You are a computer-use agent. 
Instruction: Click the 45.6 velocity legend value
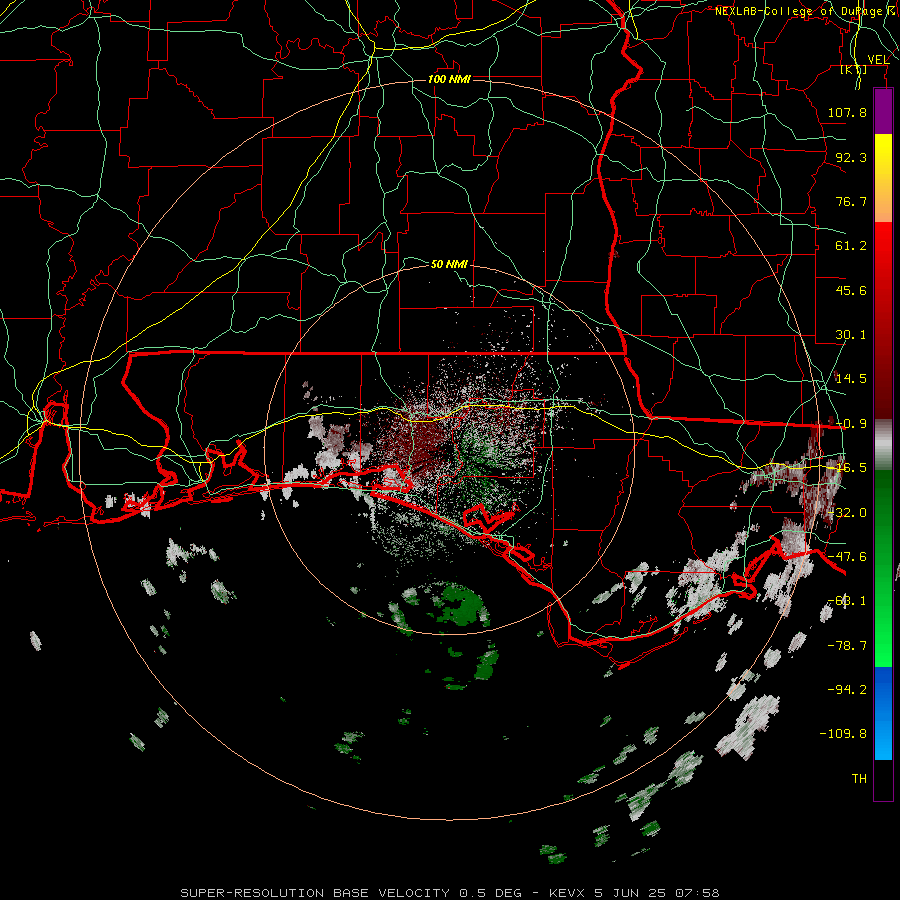tap(851, 290)
